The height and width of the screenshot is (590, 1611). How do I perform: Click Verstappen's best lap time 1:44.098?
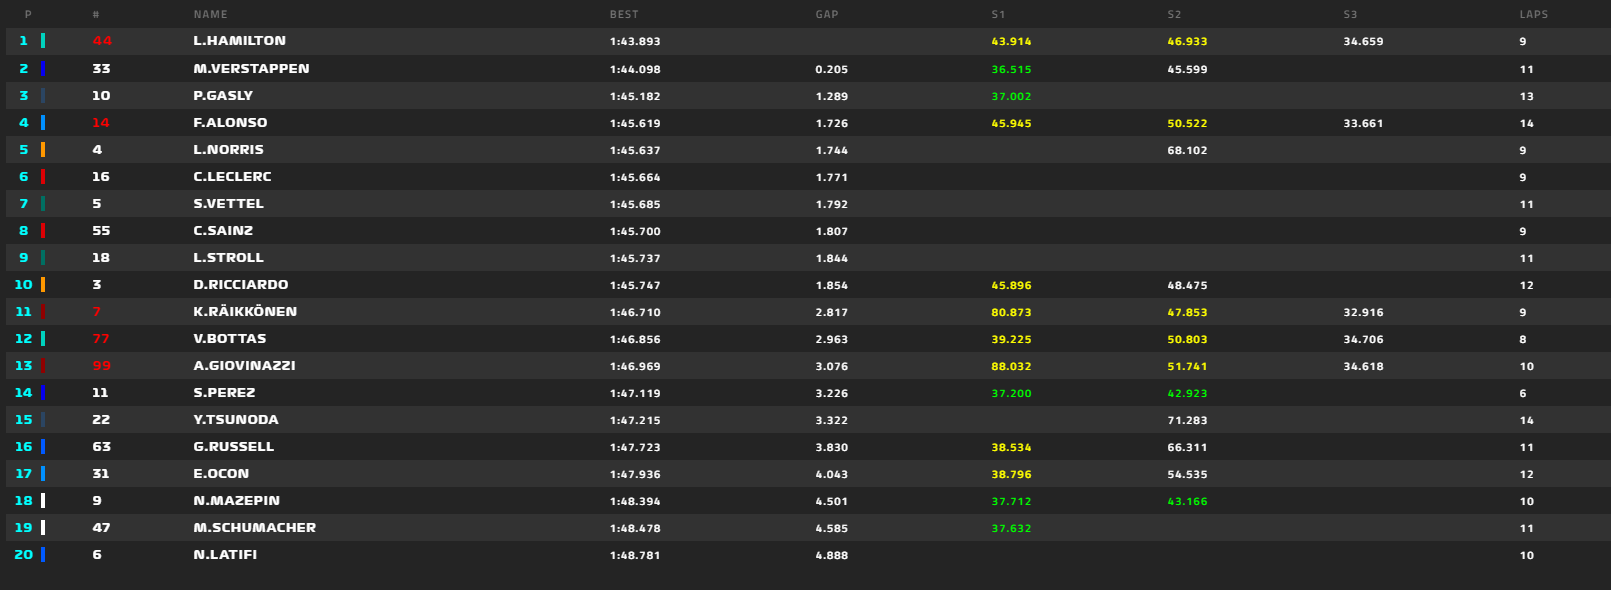[635, 70]
